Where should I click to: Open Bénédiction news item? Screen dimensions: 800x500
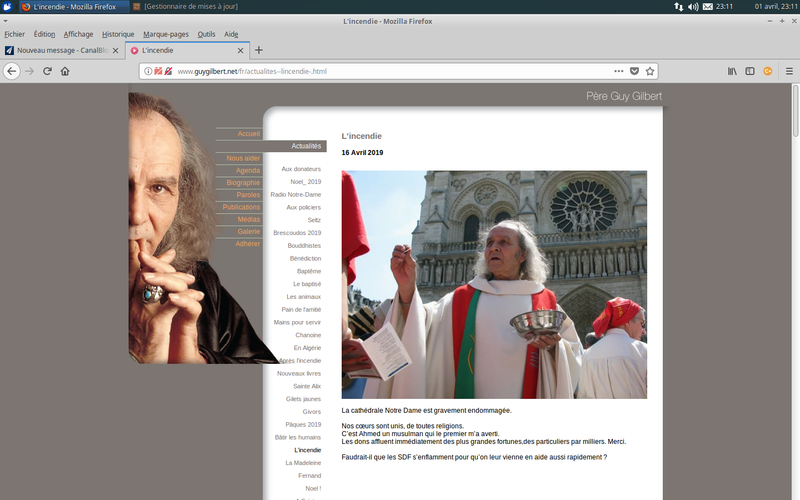coord(306,258)
